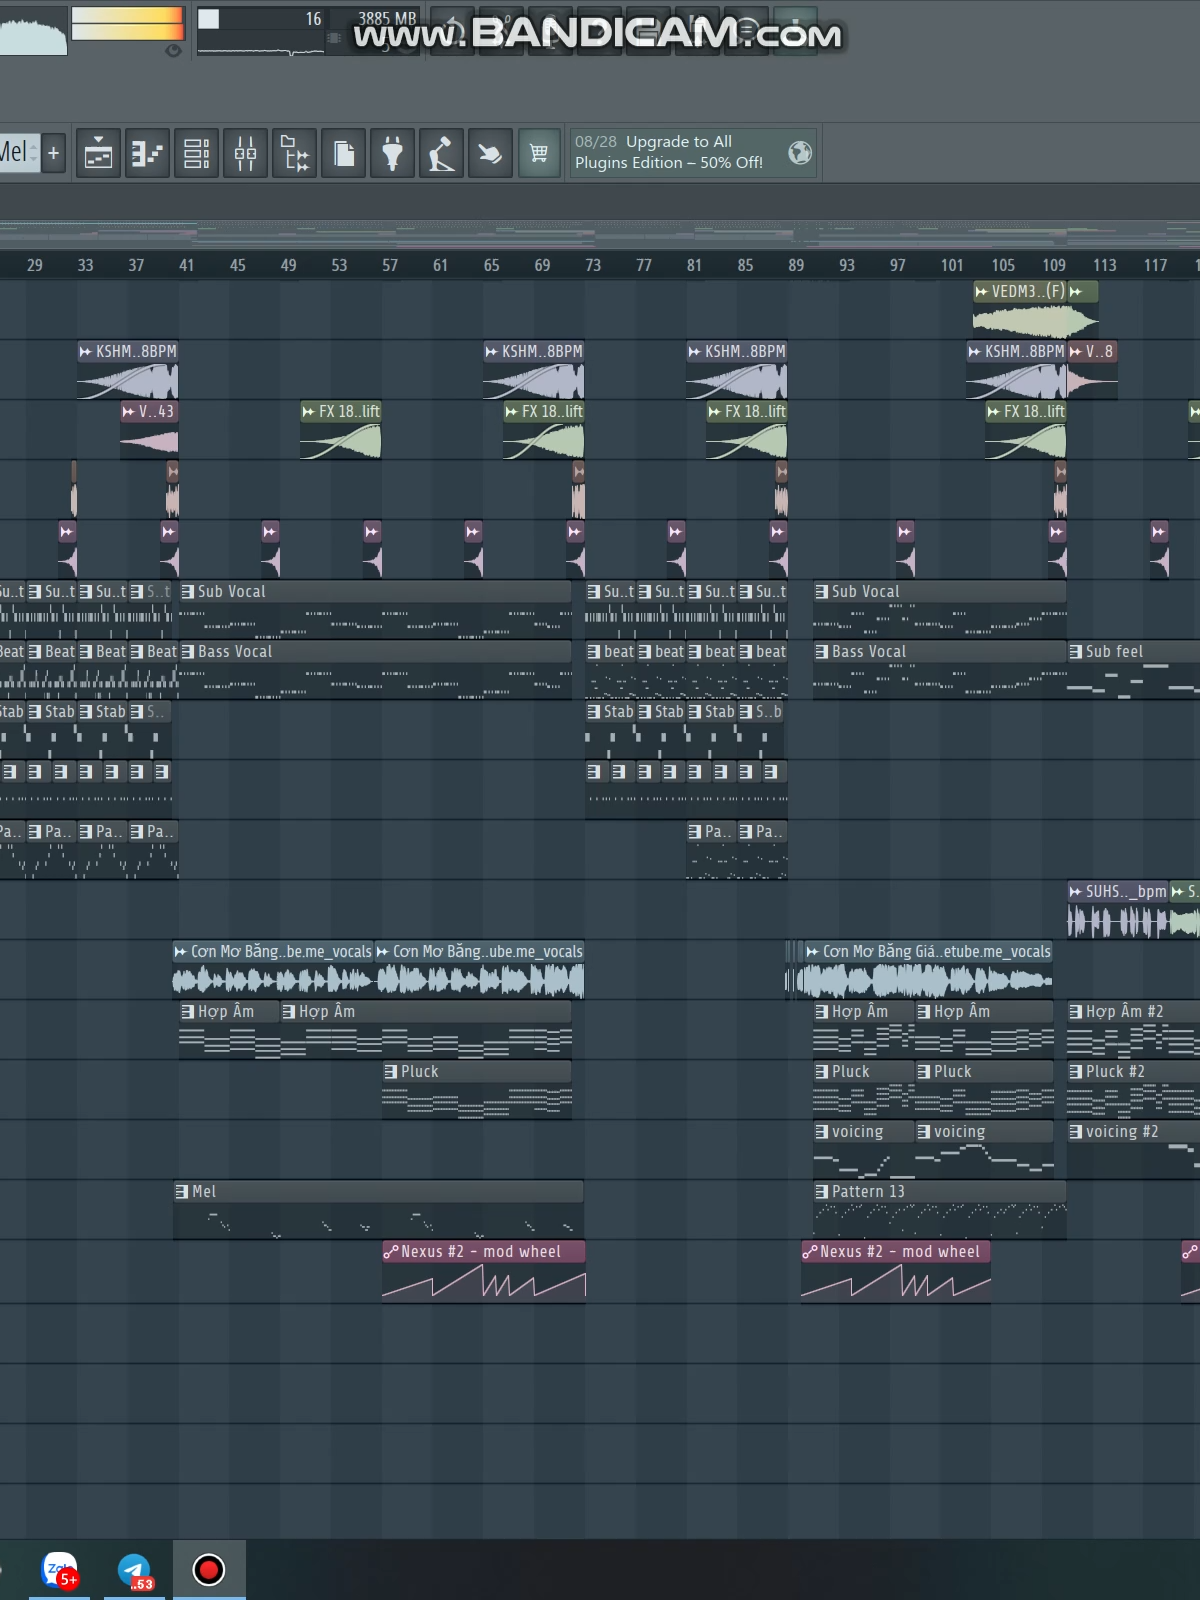Open the Mixer icon
The image size is (1200, 1600).
pos(245,153)
